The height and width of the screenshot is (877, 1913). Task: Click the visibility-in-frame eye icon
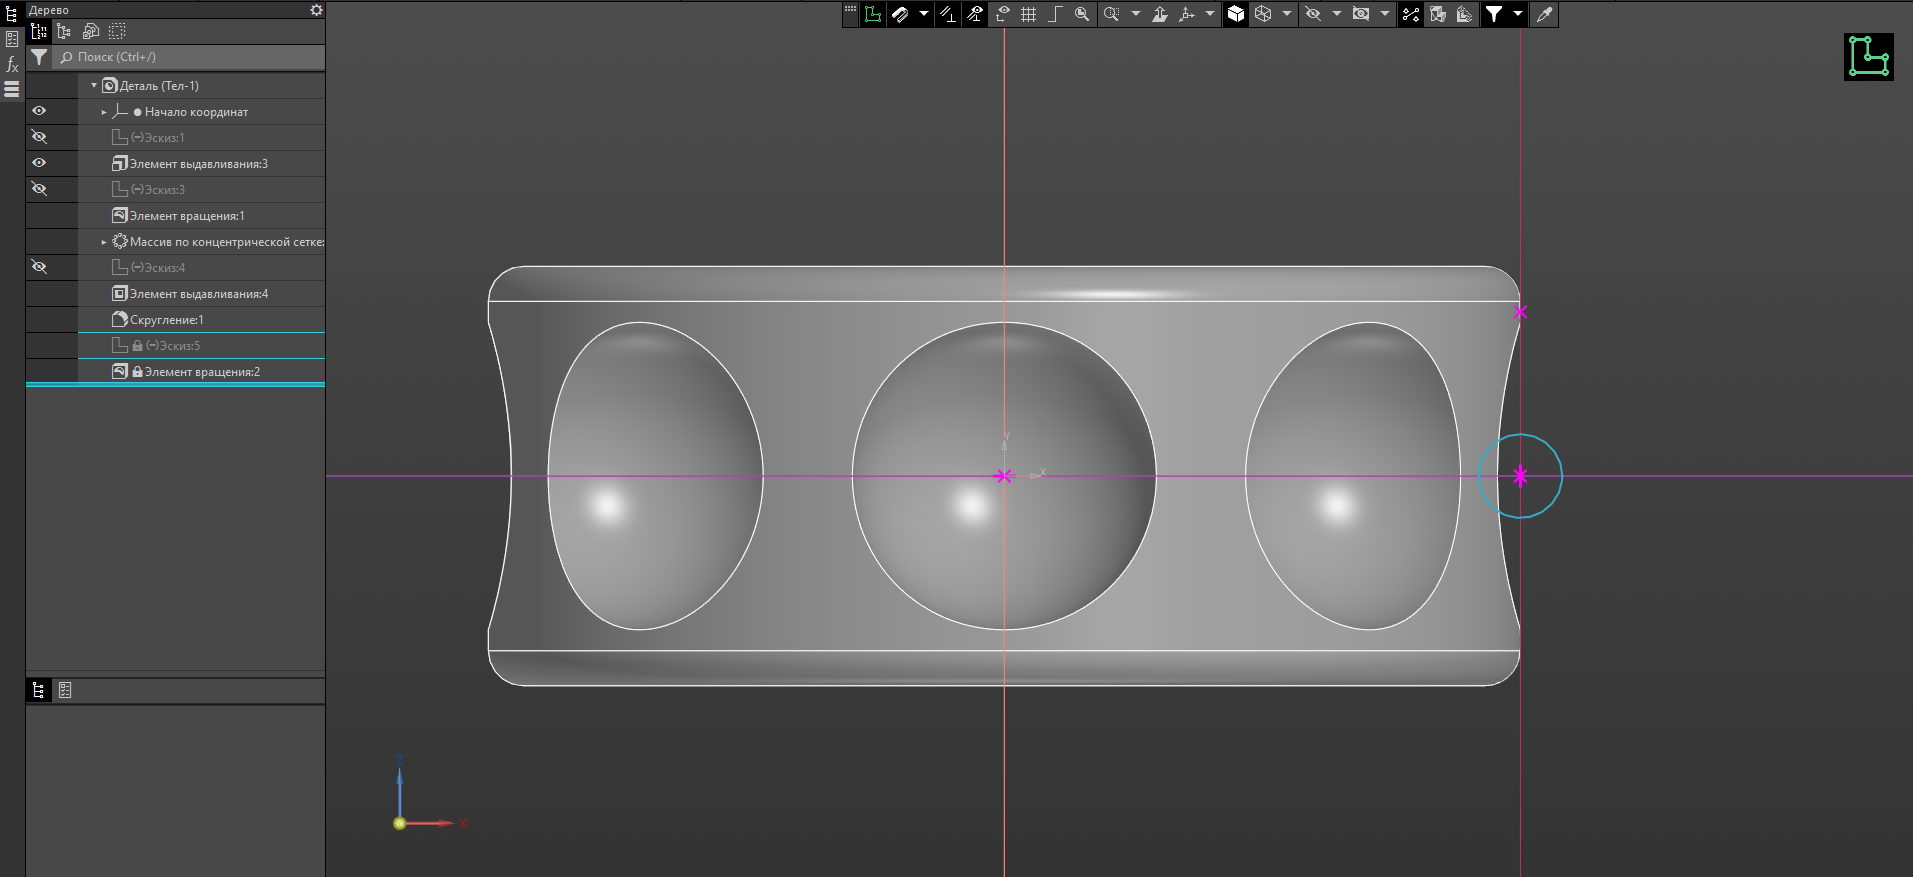click(1361, 14)
